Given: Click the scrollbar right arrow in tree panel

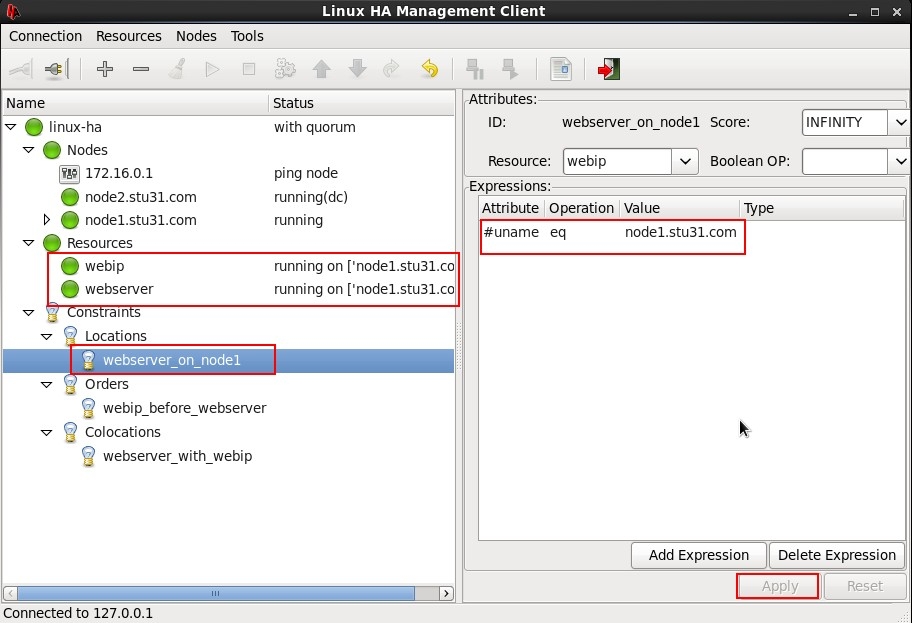Looking at the screenshot, I should pos(446,593).
